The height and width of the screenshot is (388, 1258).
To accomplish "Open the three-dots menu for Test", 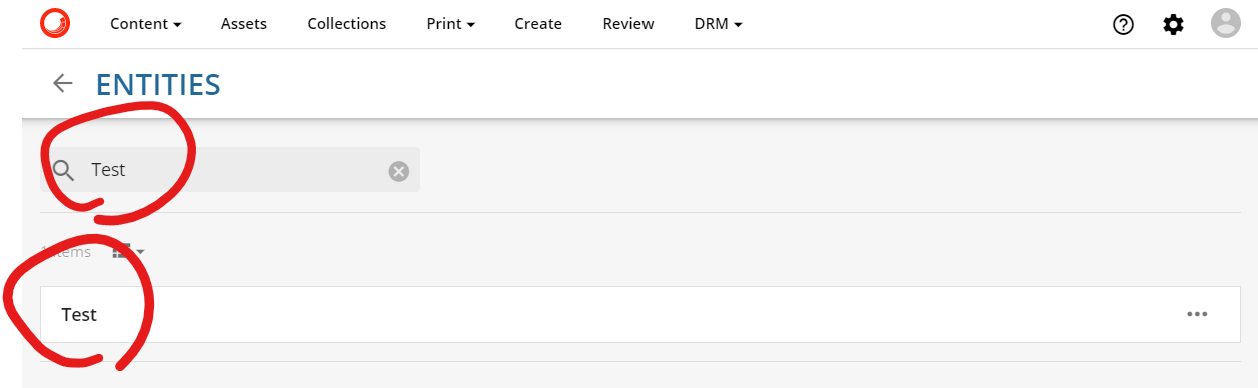I will pyautogui.click(x=1197, y=314).
